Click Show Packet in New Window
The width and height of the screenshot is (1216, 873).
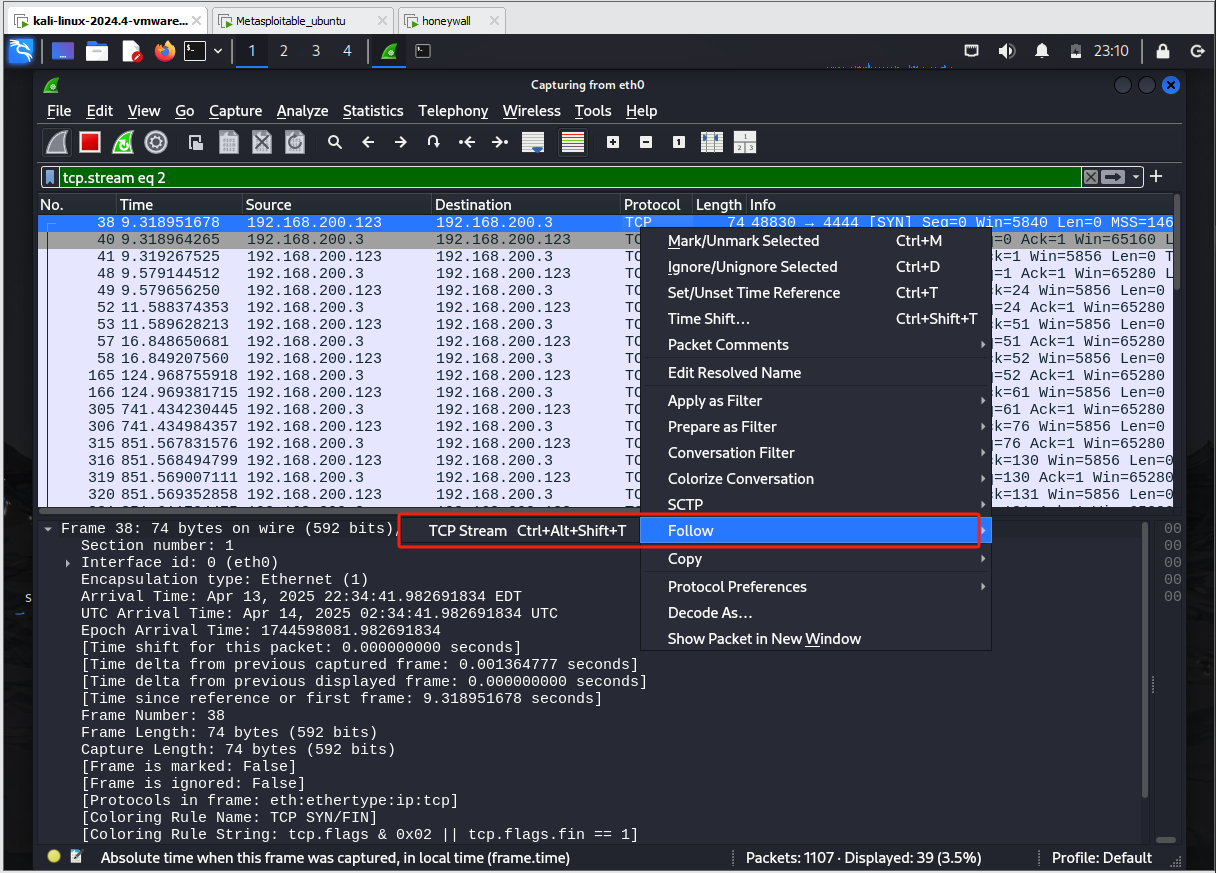point(815,639)
